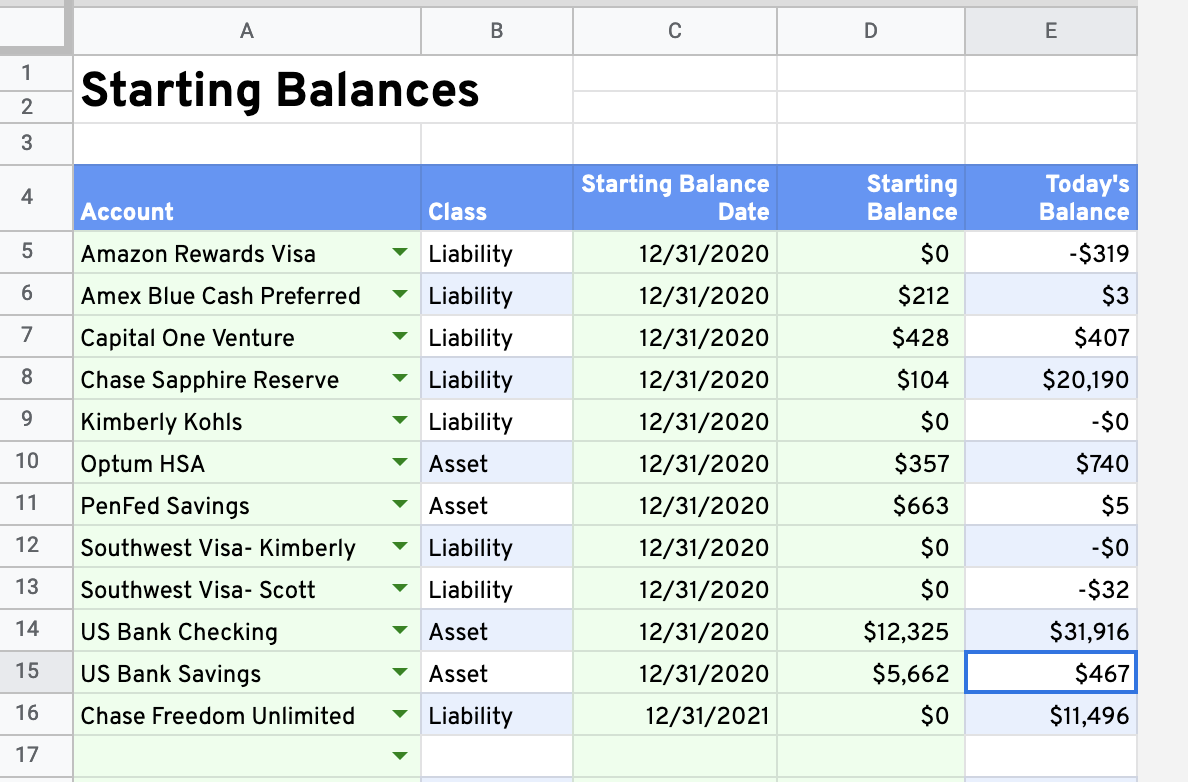The width and height of the screenshot is (1188, 782).
Task: Open US Bank Savings account dropdown
Action: point(400,672)
